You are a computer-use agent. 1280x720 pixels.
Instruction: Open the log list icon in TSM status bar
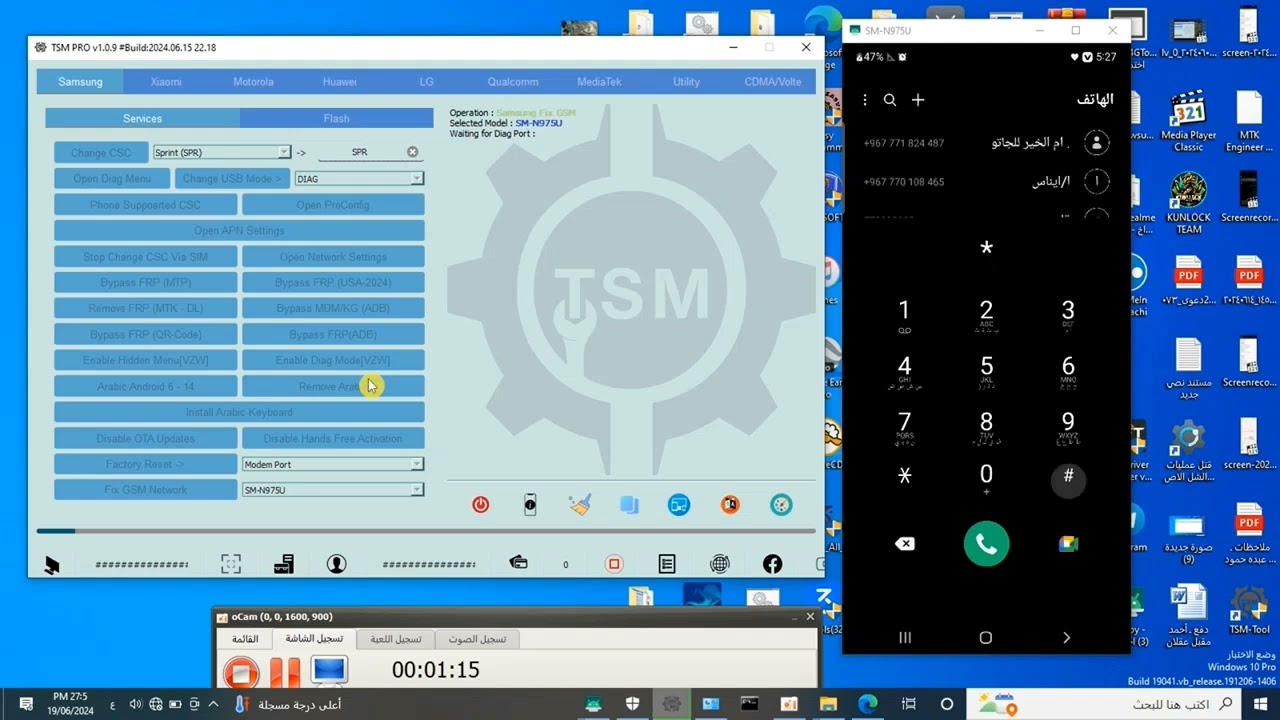(667, 564)
